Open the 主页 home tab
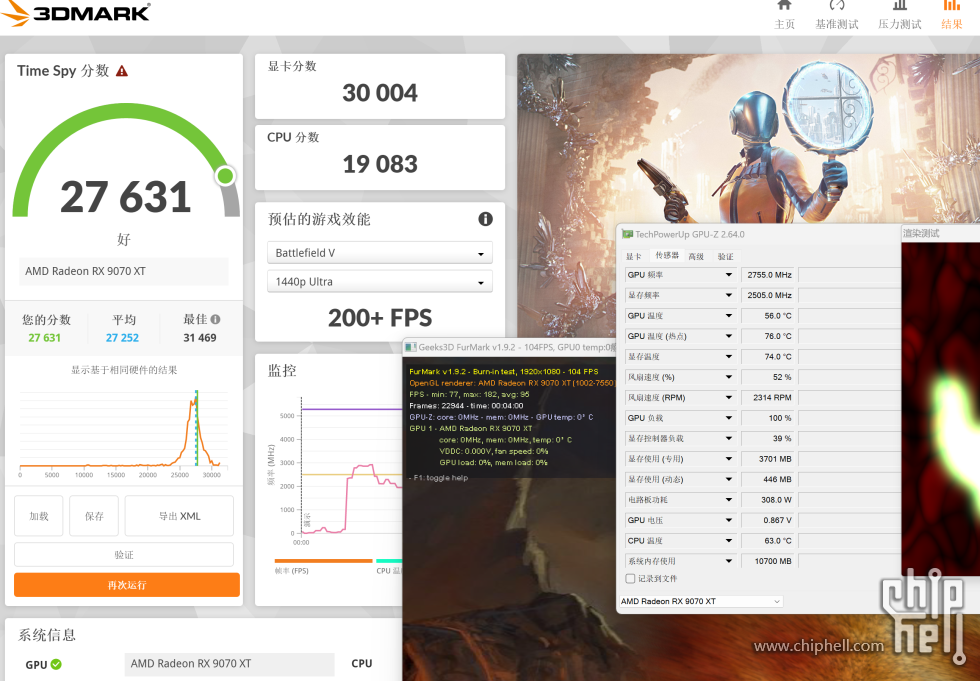This screenshot has width=980, height=681. (x=784, y=15)
